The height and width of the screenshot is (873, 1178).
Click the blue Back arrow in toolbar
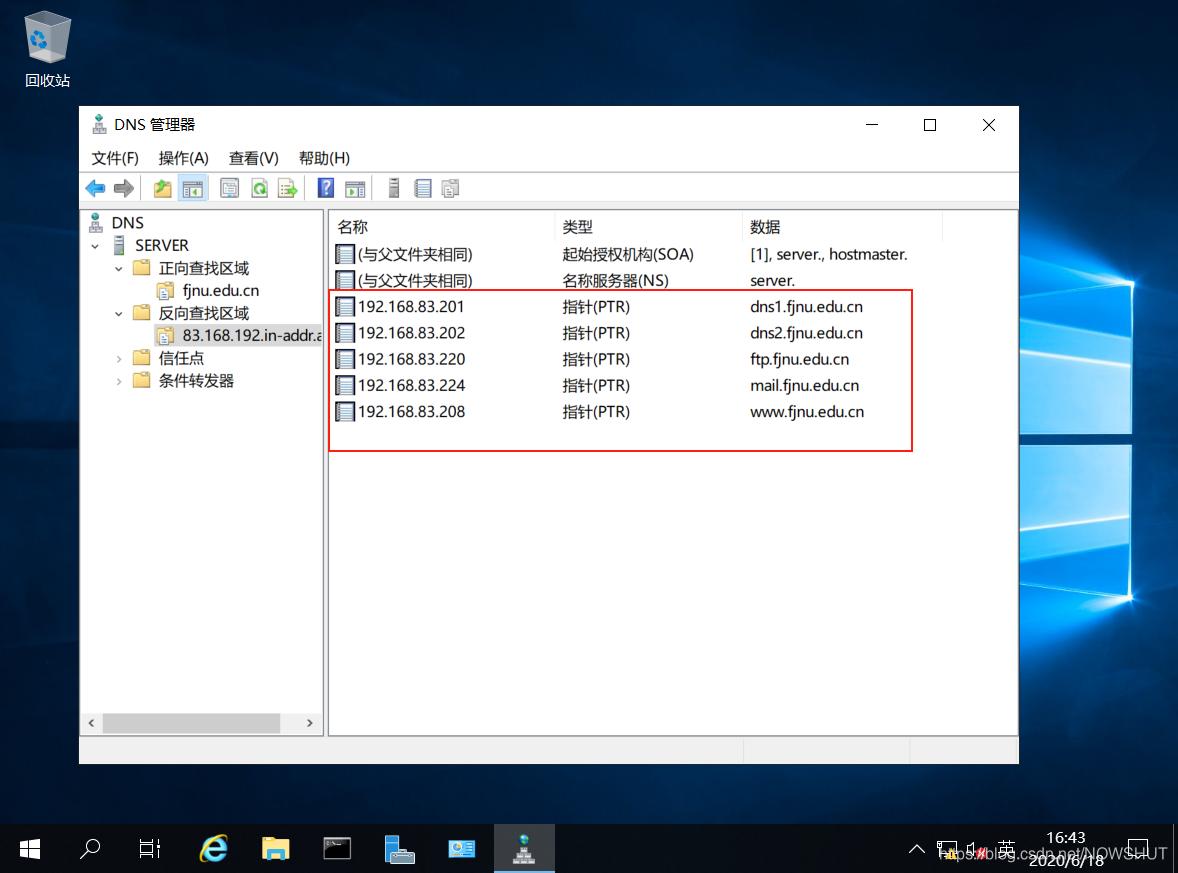tap(95, 188)
